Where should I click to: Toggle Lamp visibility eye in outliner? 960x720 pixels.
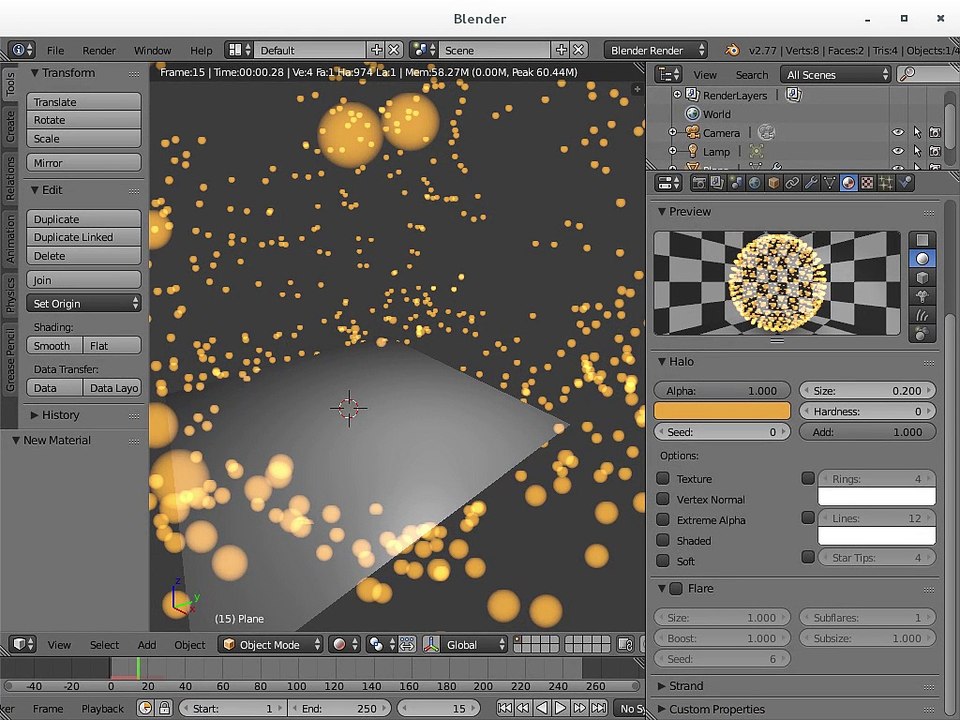898,151
